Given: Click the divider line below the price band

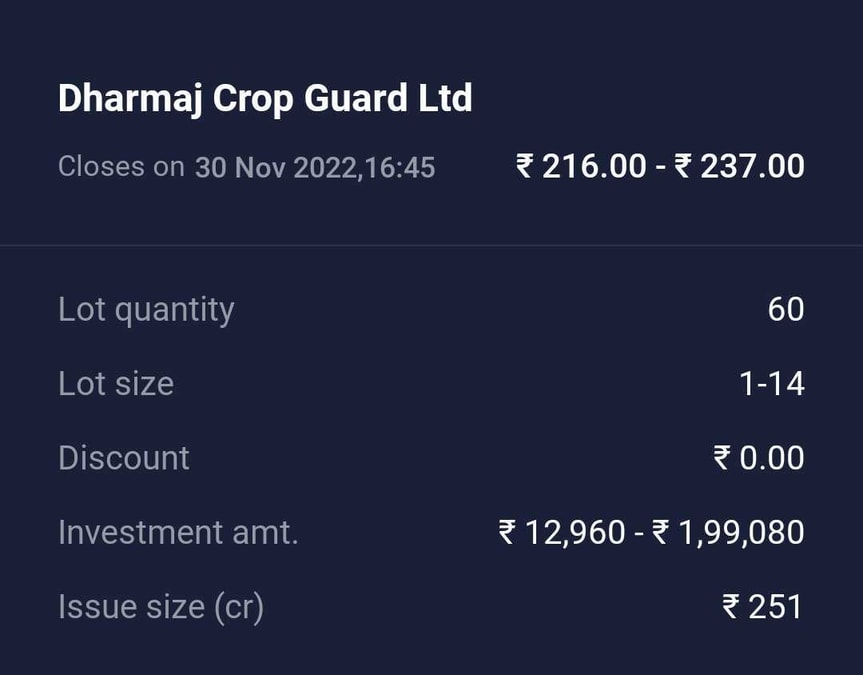Looking at the screenshot, I should (x=431, y=239).
